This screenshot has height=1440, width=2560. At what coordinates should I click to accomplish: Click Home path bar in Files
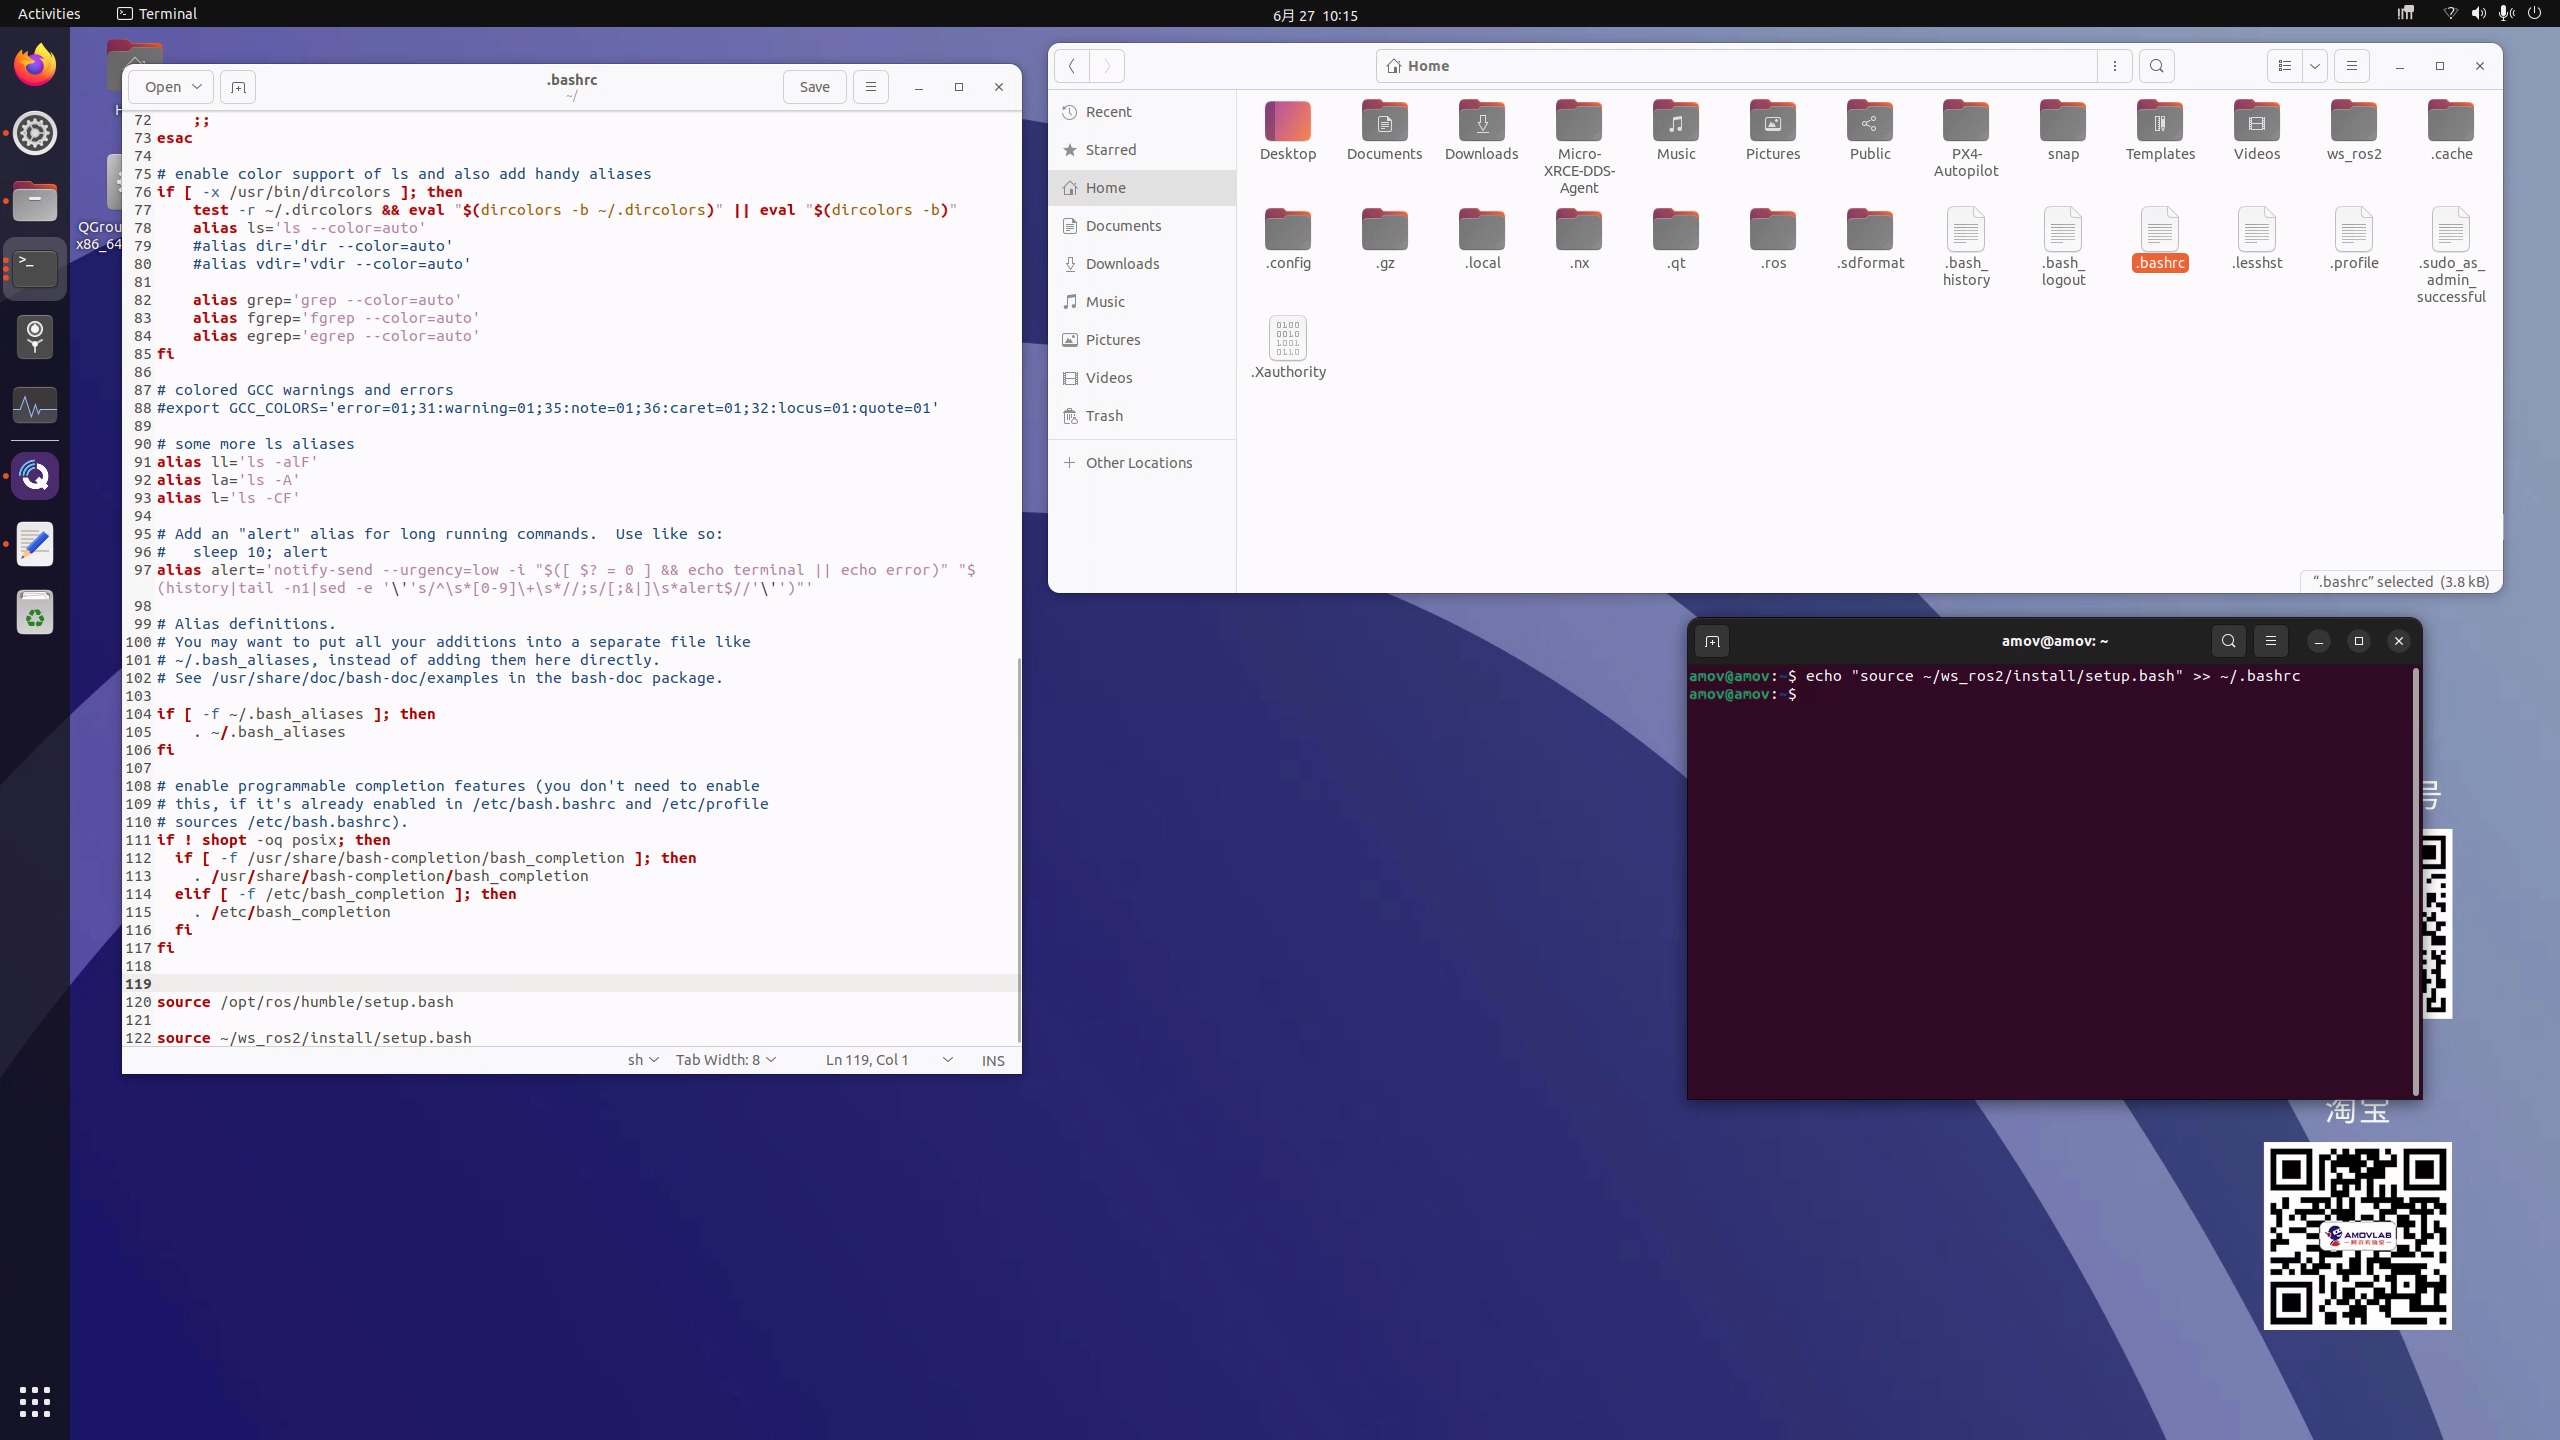pyautogui.click(x=1736, y=66)
